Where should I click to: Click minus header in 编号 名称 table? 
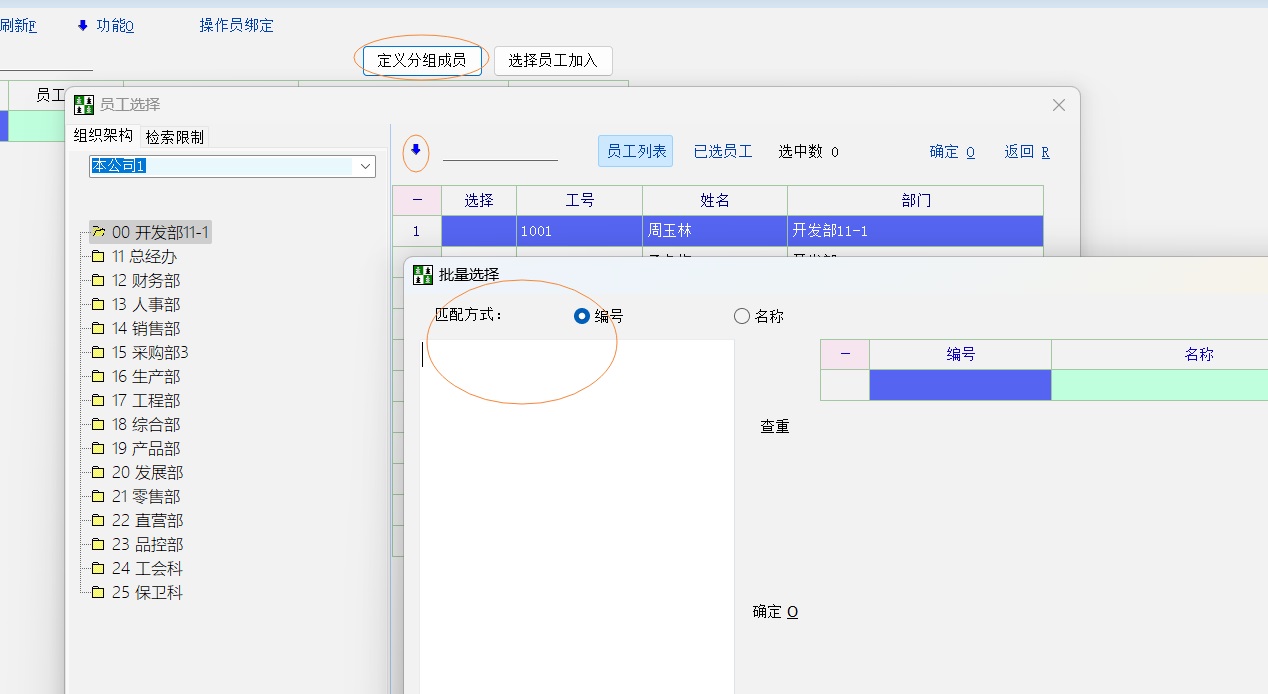pos(845,354)
